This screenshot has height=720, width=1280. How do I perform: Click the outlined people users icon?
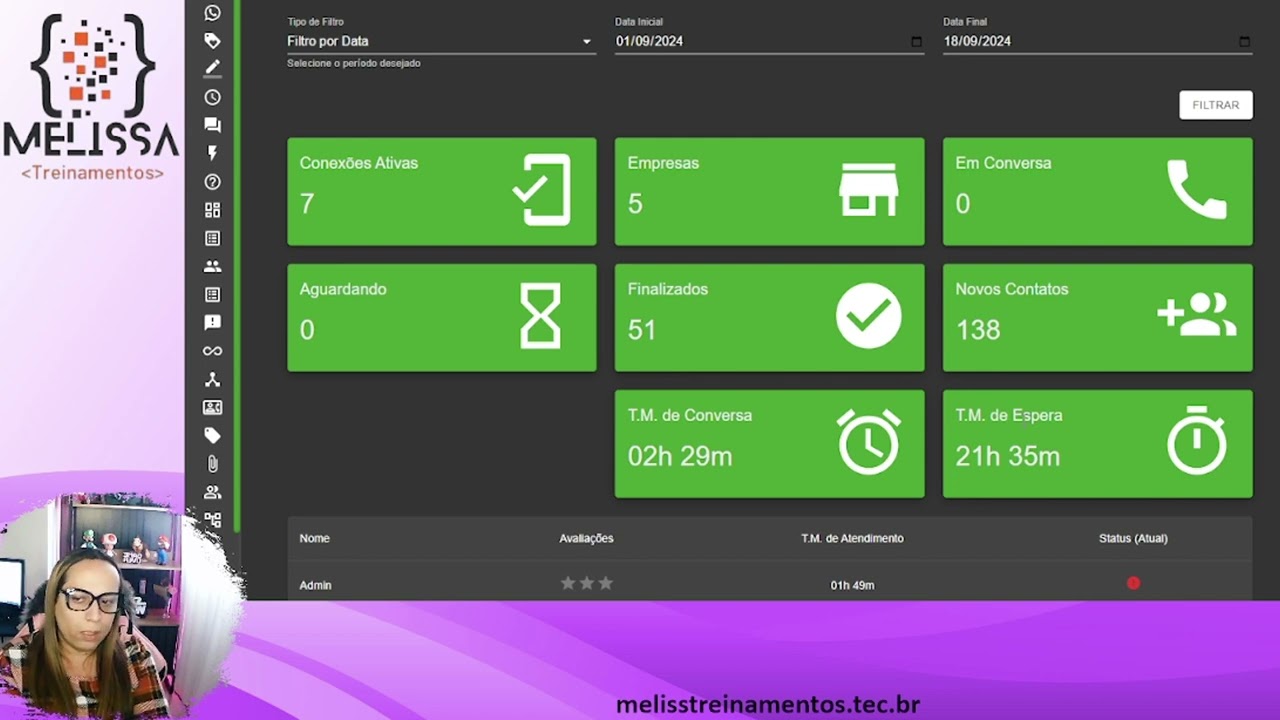[x=212, y=492]
